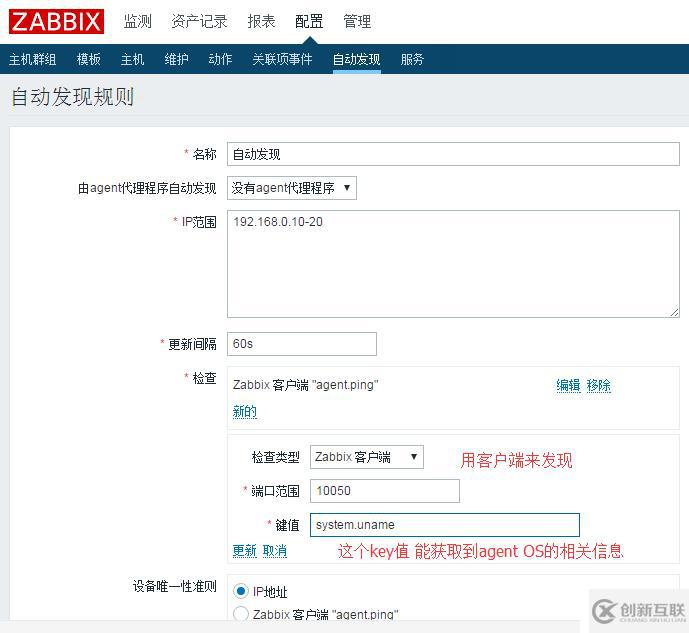Open the agent代理程序 dropdown
This screenshot has width=689, height=633.
291,188
